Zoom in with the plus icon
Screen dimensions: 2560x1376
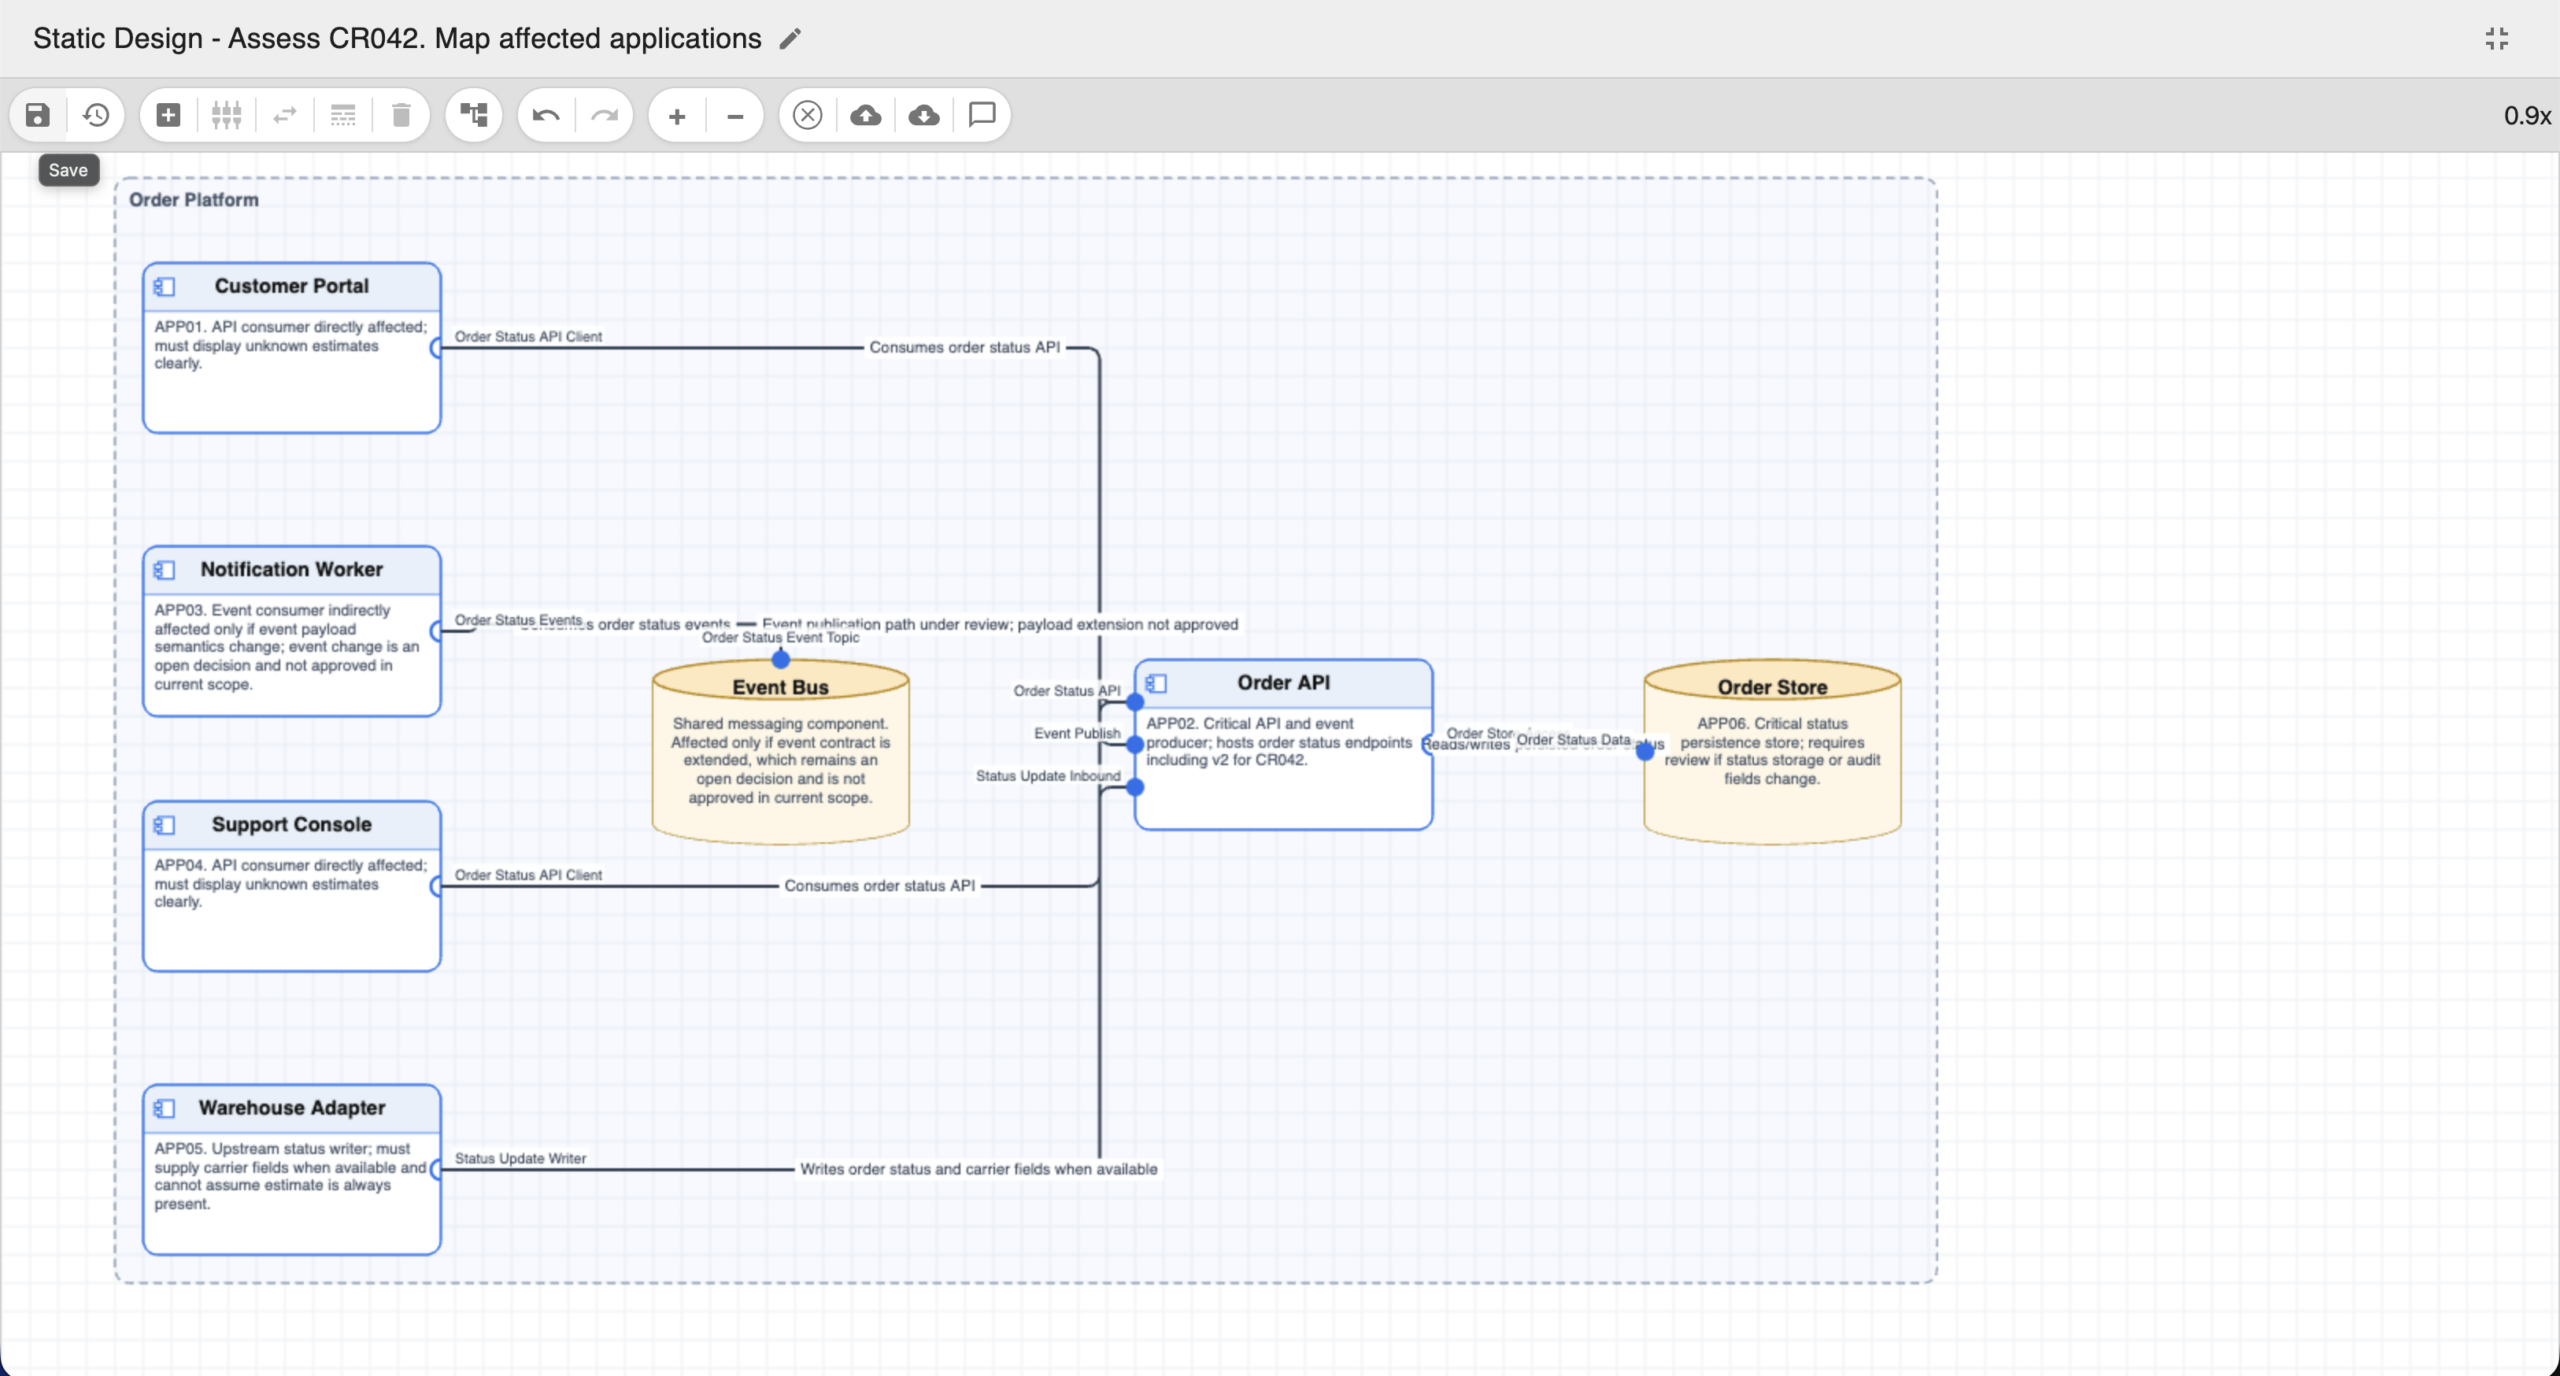[x=677, y=116]
